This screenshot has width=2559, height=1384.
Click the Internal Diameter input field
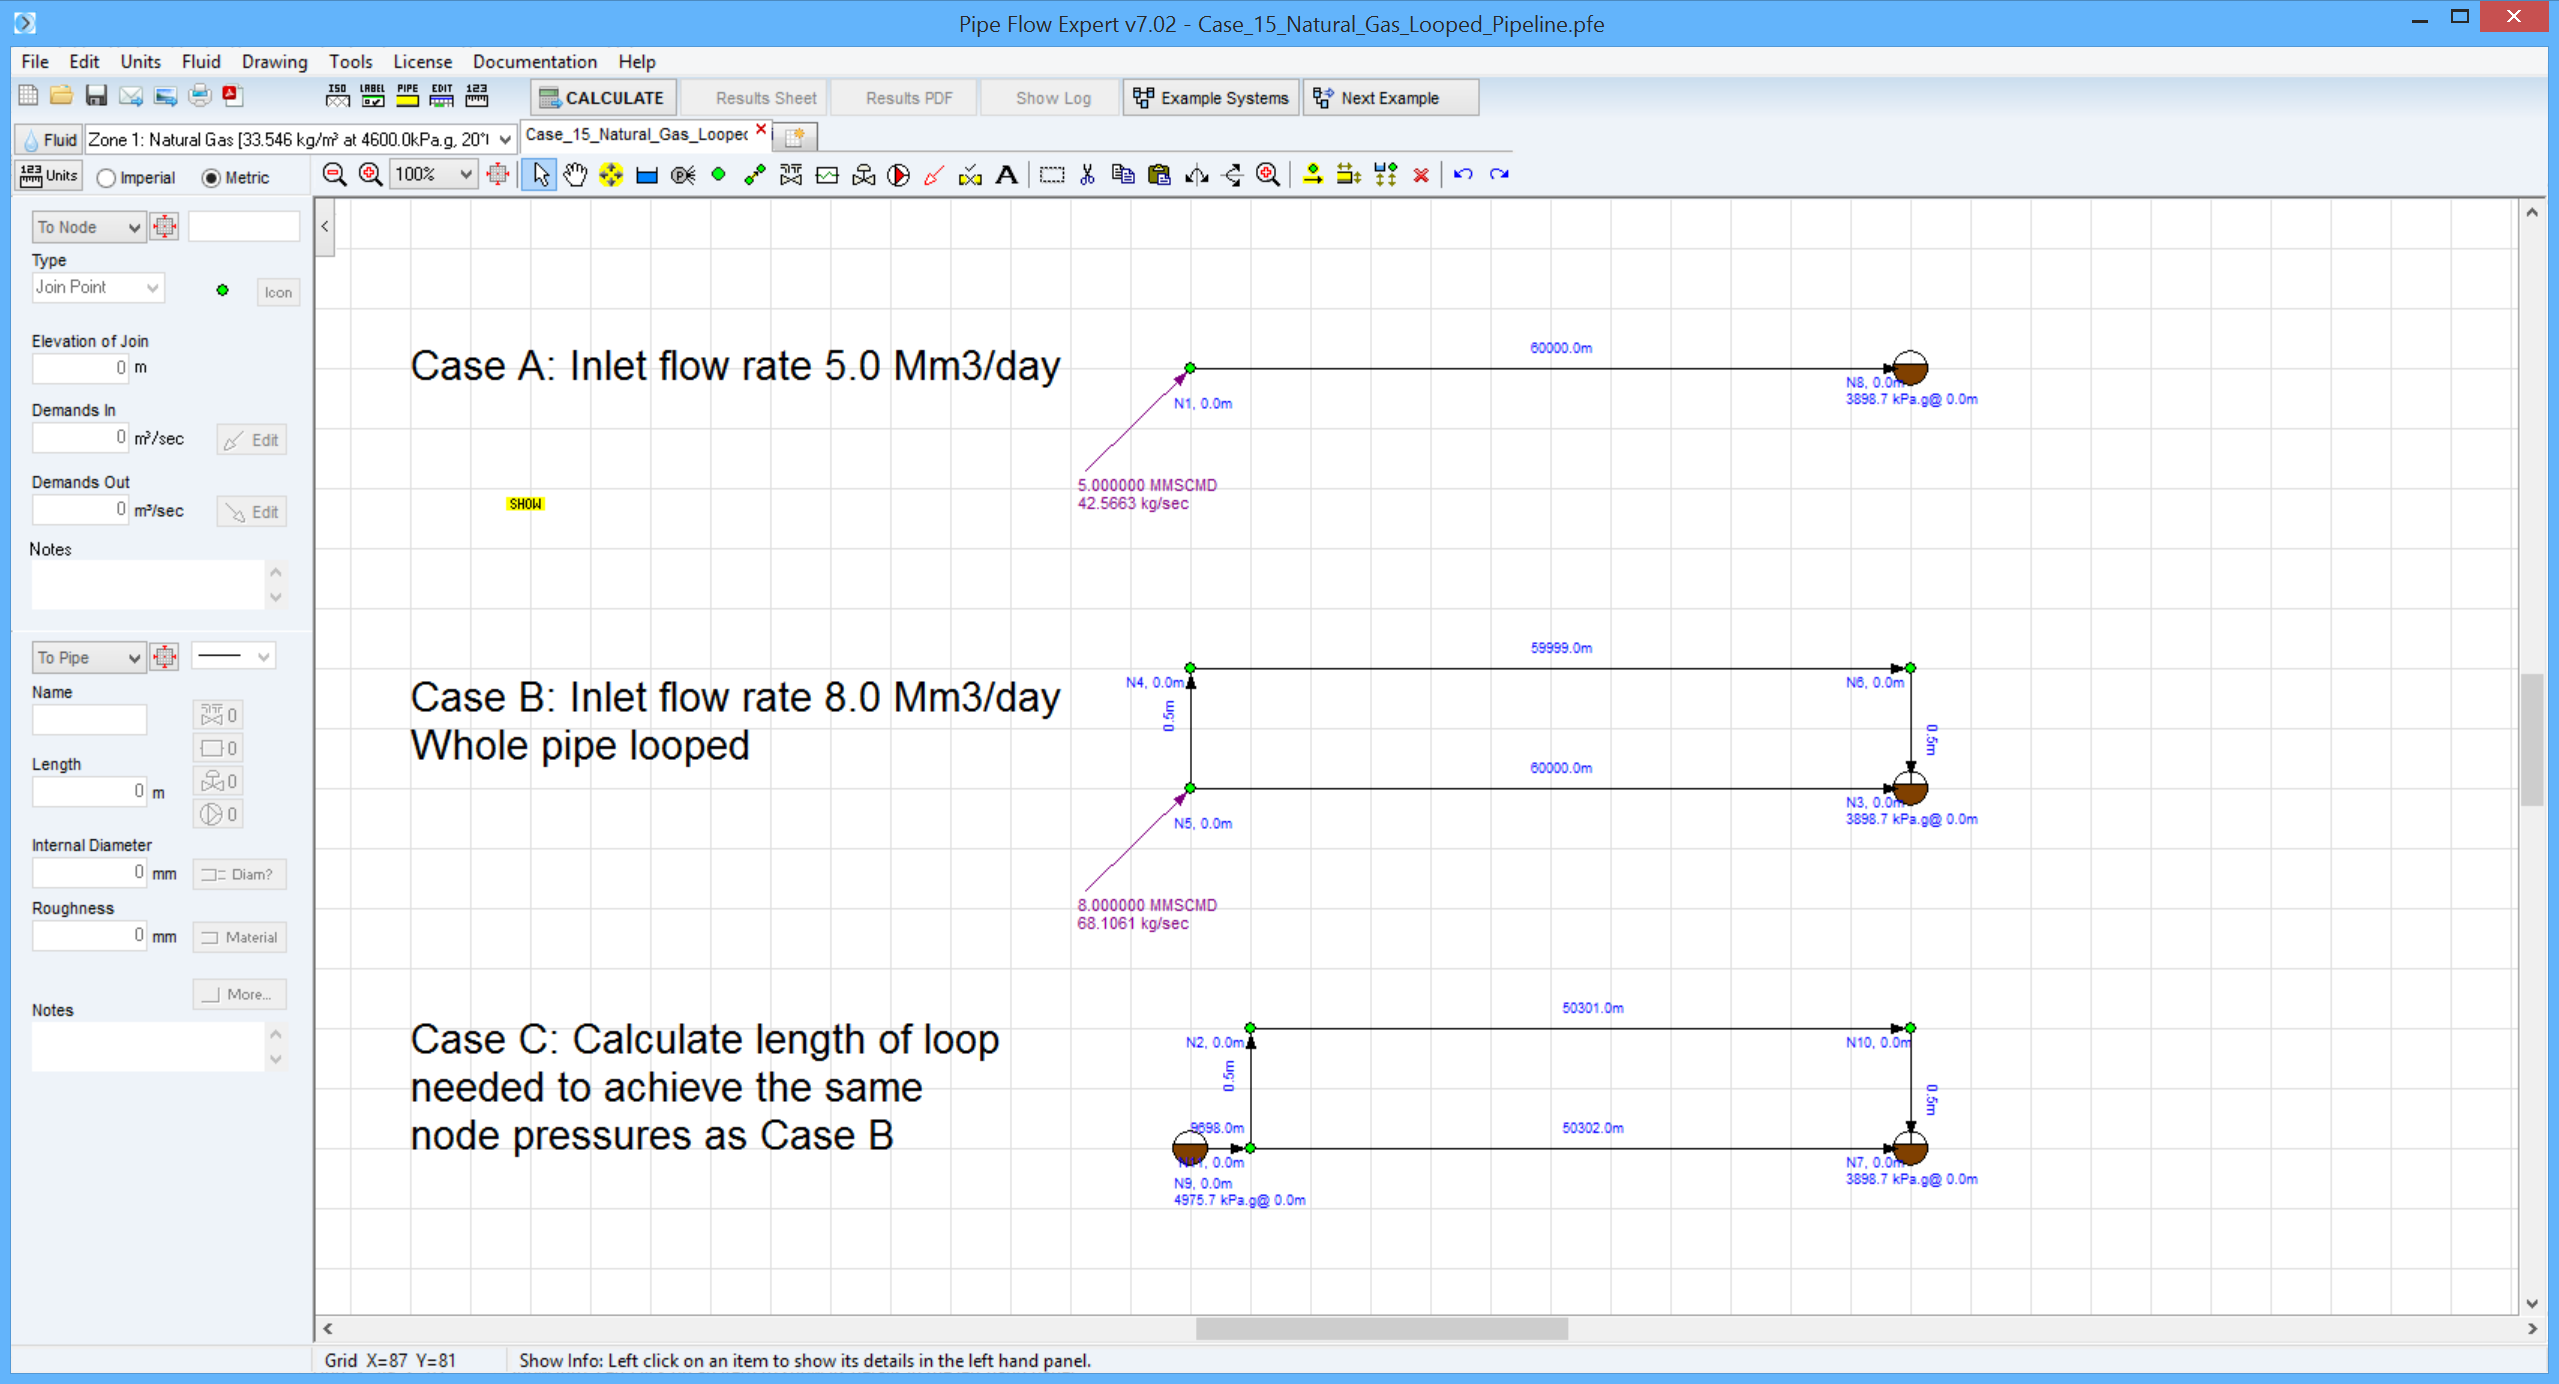click(x=89, y=873)
